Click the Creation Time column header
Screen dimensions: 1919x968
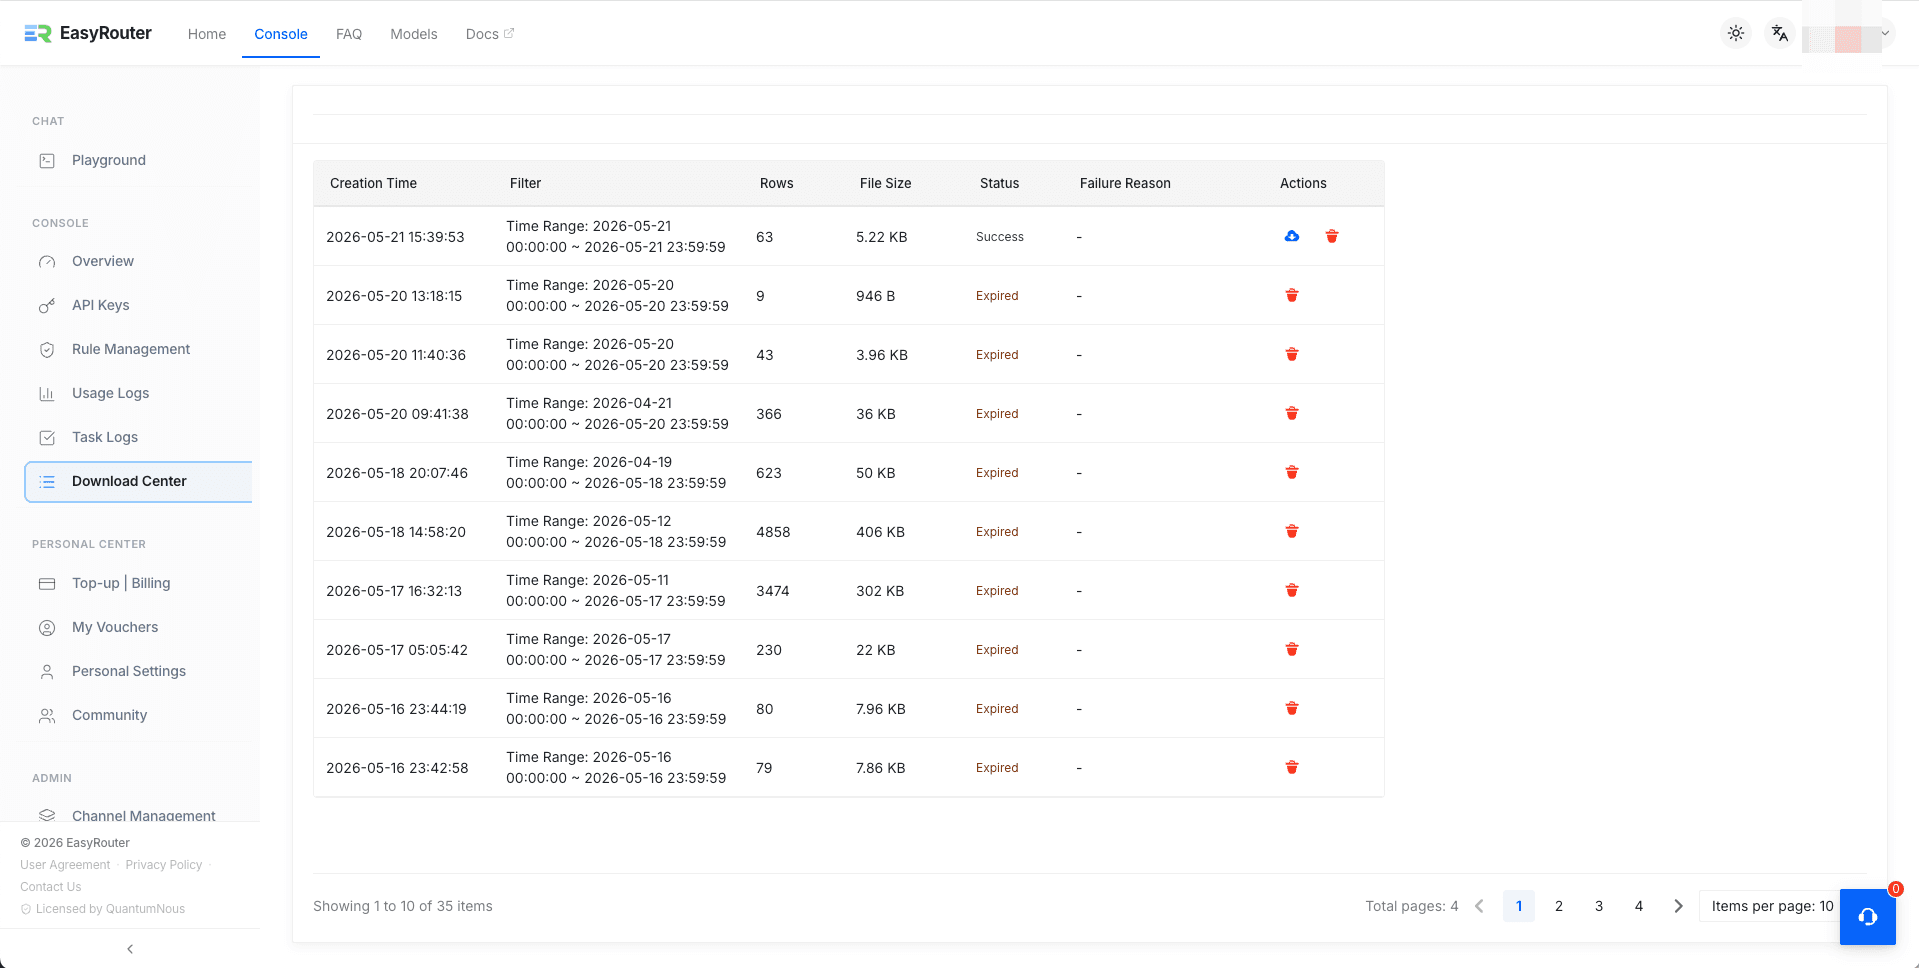coord(373,183)
